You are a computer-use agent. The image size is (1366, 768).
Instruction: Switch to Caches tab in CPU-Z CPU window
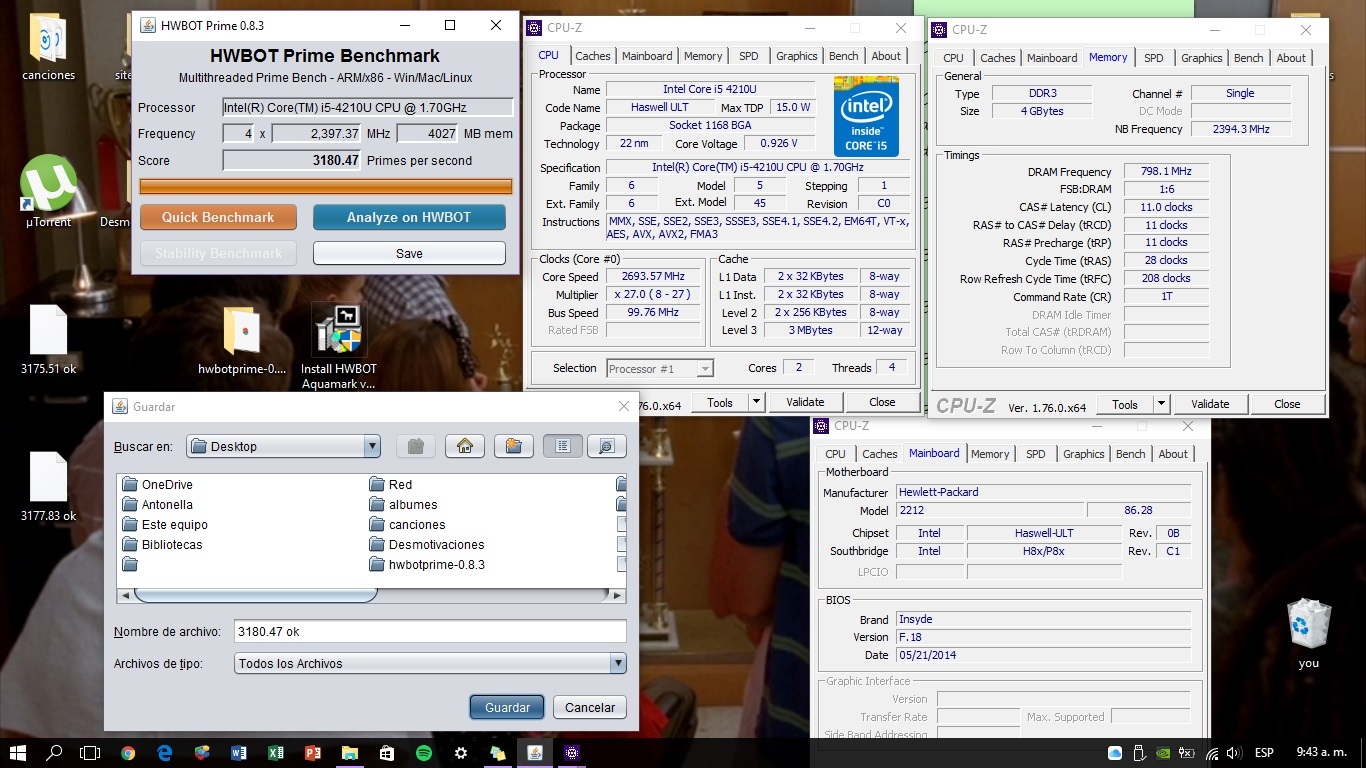coord(592,56)
